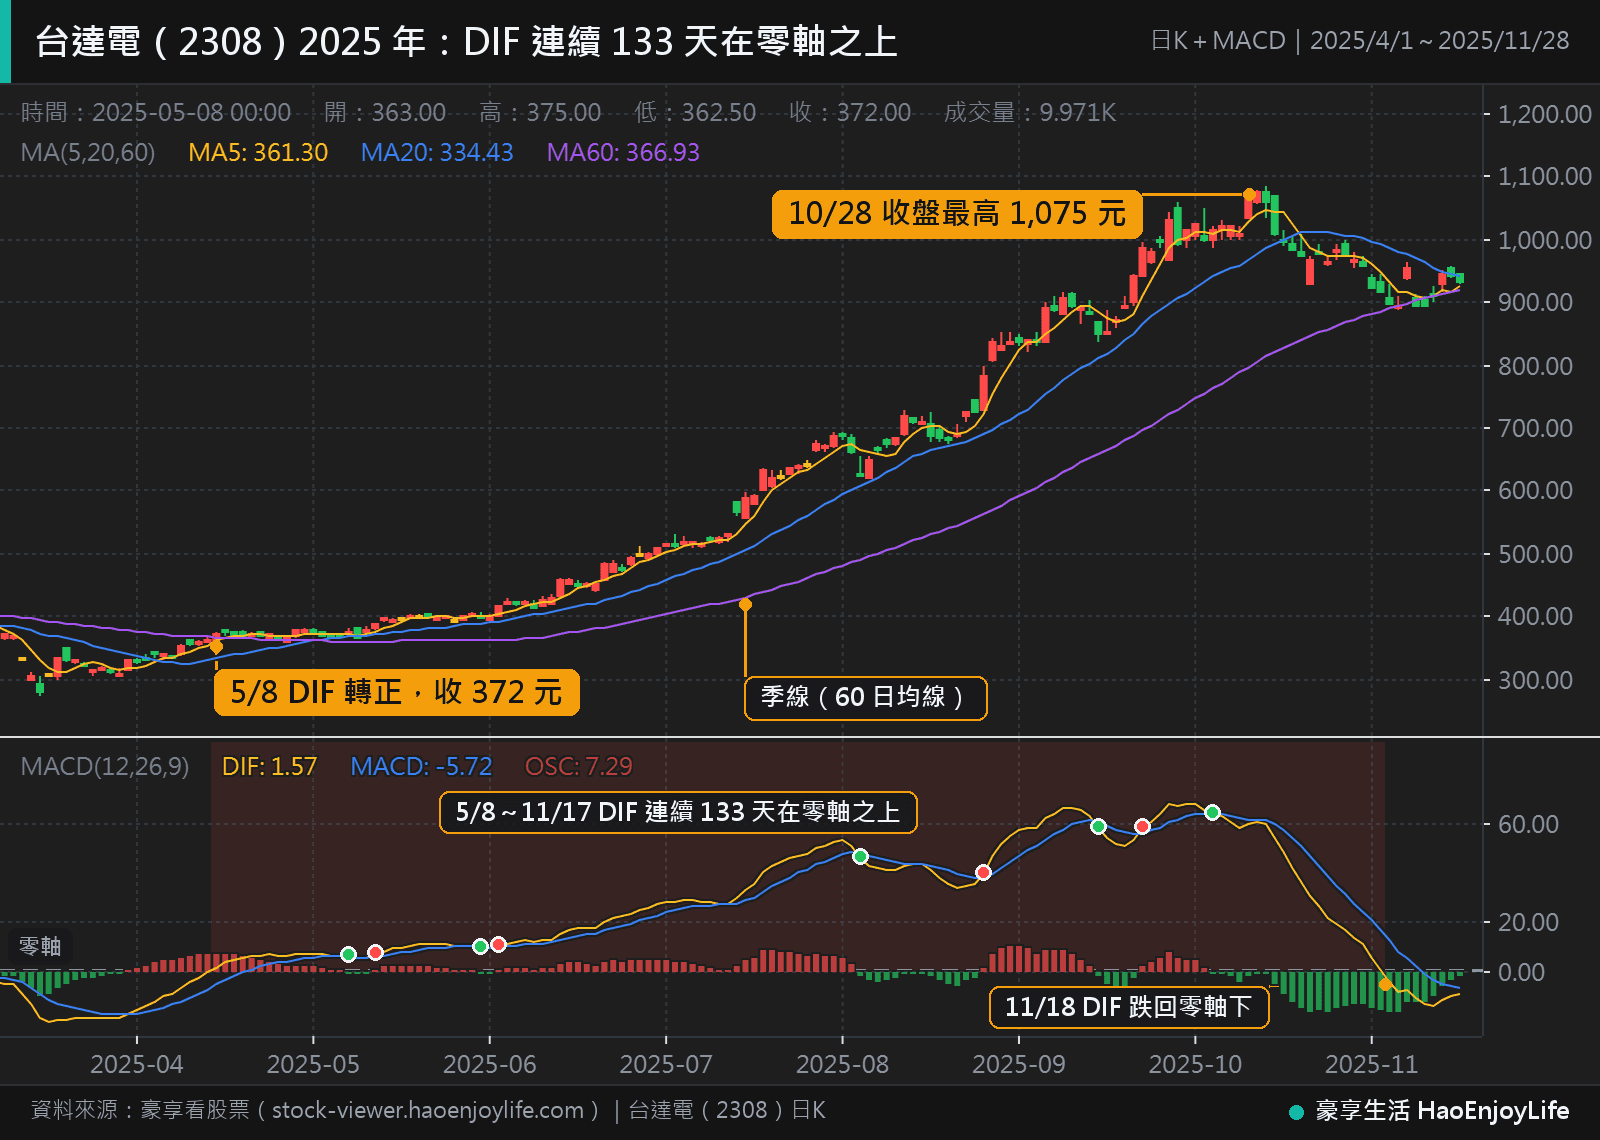Click the OSC: 7.29 readout
The width and height of the screenshot is (1600, 1140).
579,767
